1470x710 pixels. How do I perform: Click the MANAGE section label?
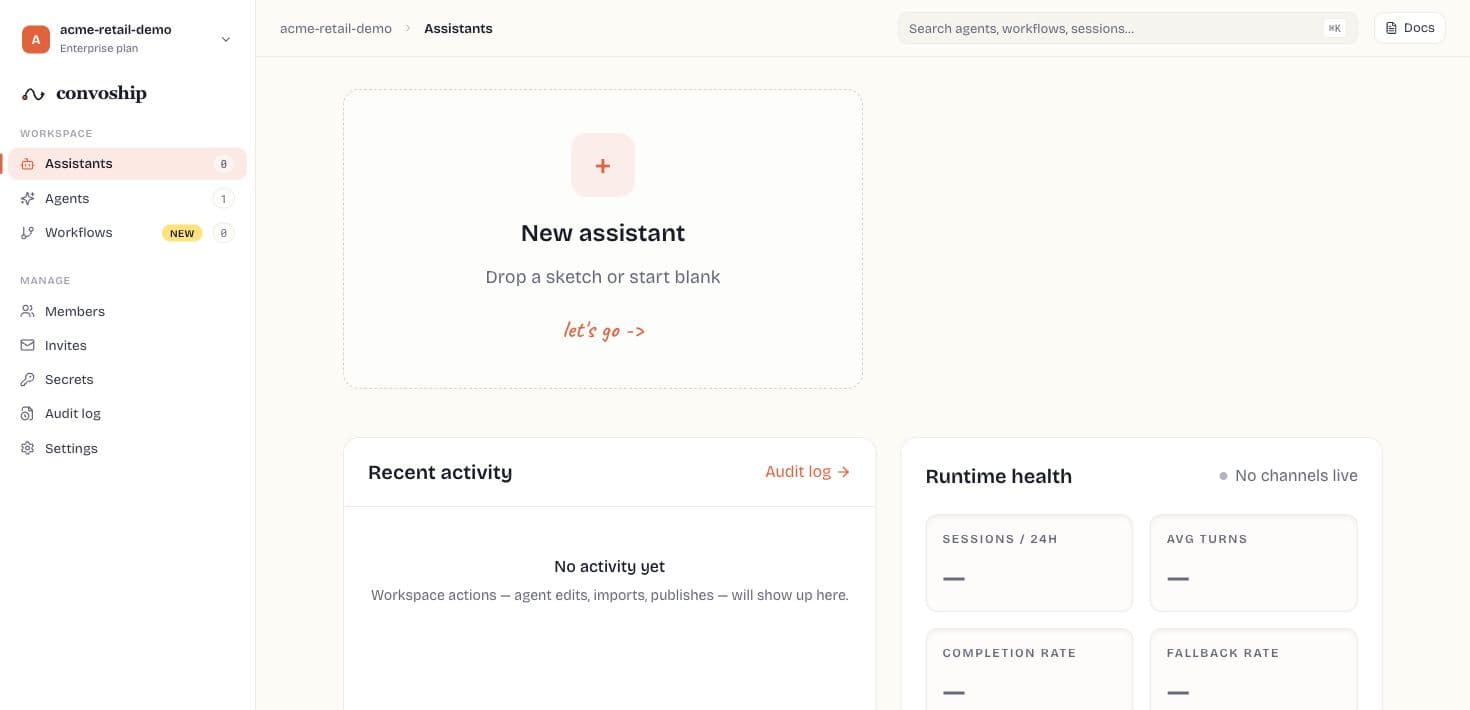tap(45, 280)
